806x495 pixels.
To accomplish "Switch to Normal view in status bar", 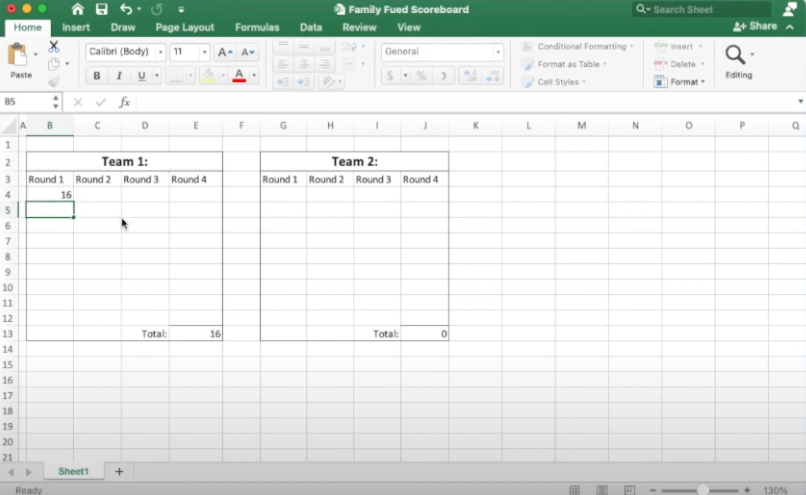I will [575, 490].
